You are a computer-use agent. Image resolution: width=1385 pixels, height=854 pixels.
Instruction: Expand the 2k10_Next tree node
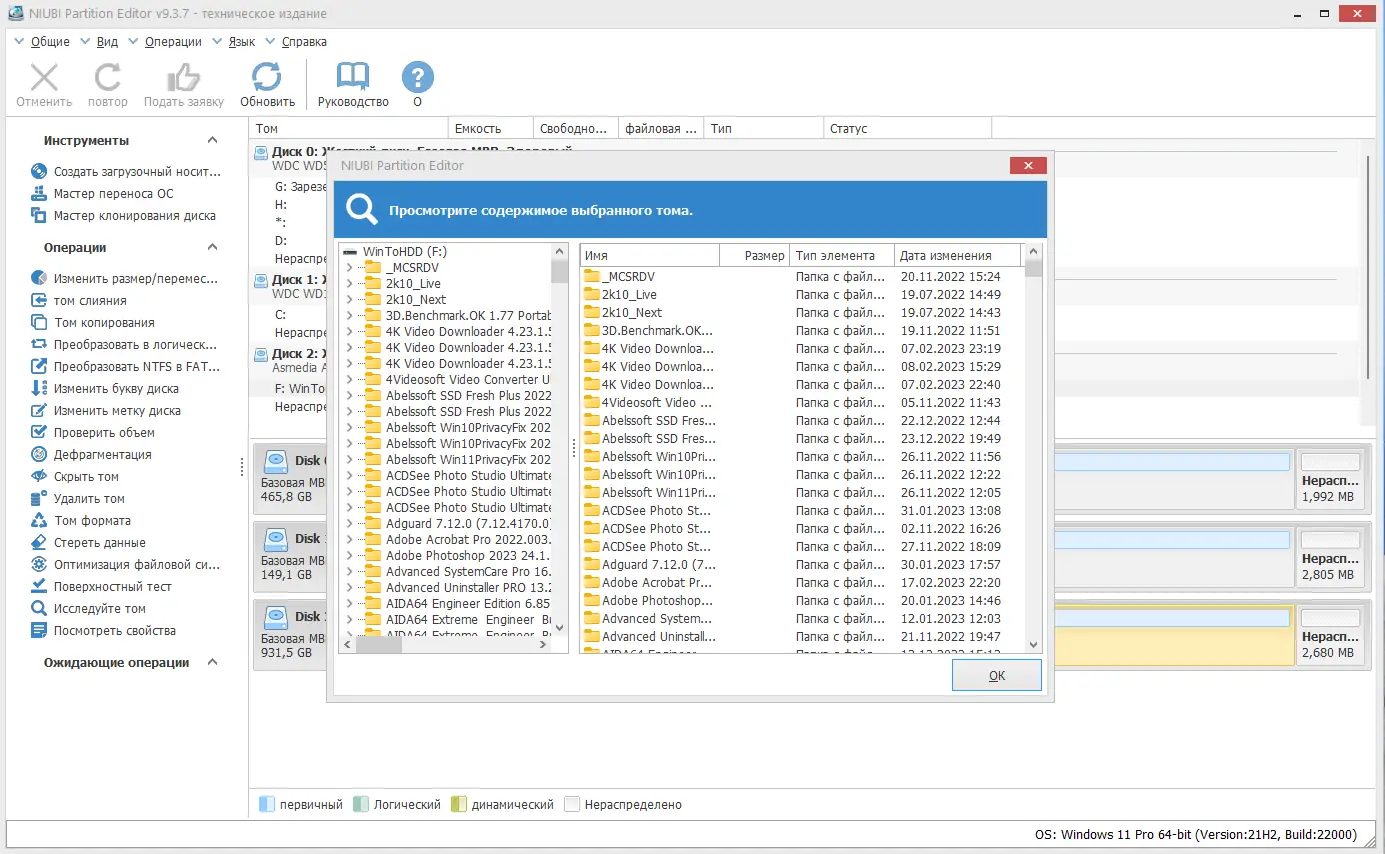349,300
